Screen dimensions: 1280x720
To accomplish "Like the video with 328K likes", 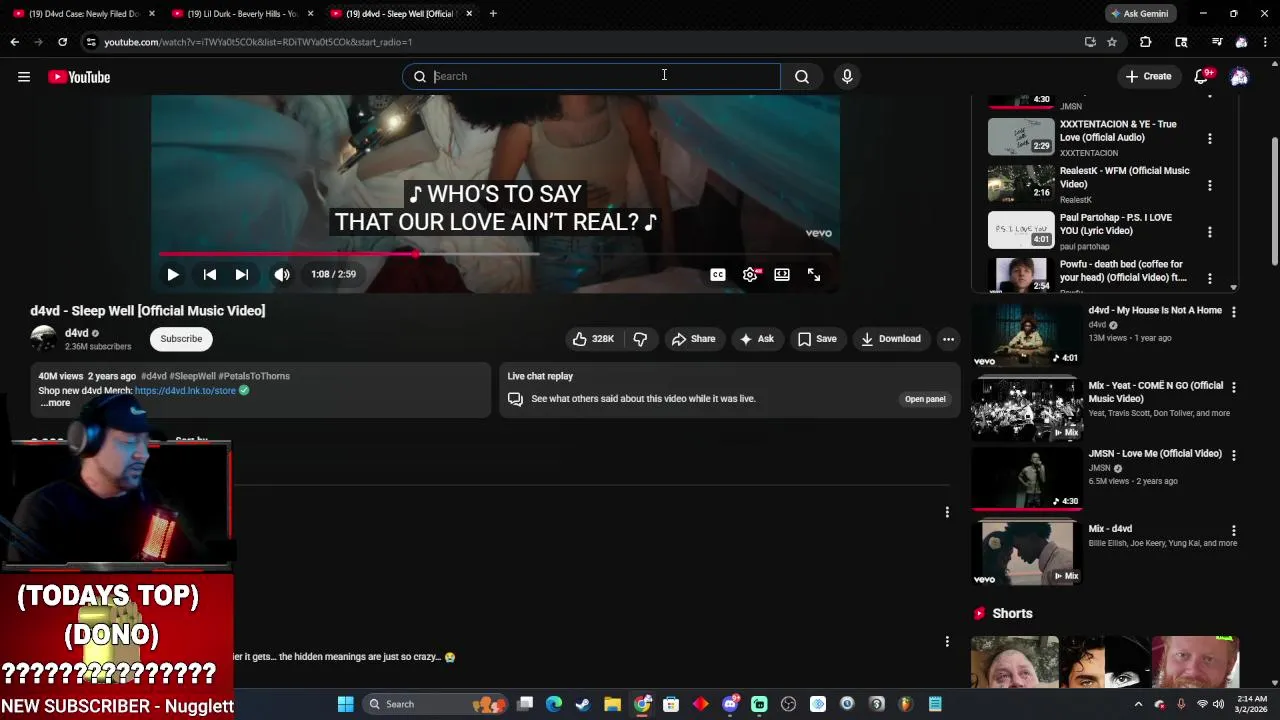I will click(592, 339).
